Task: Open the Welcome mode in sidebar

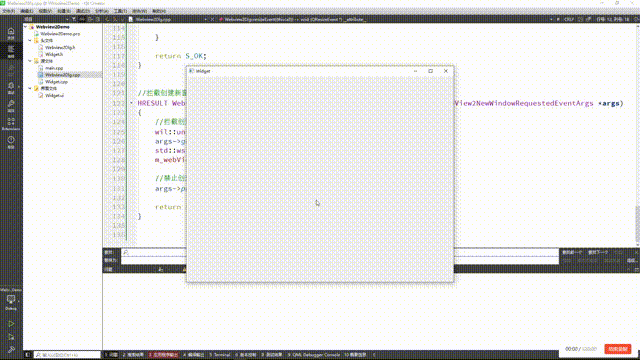Action: coord(11,33)
